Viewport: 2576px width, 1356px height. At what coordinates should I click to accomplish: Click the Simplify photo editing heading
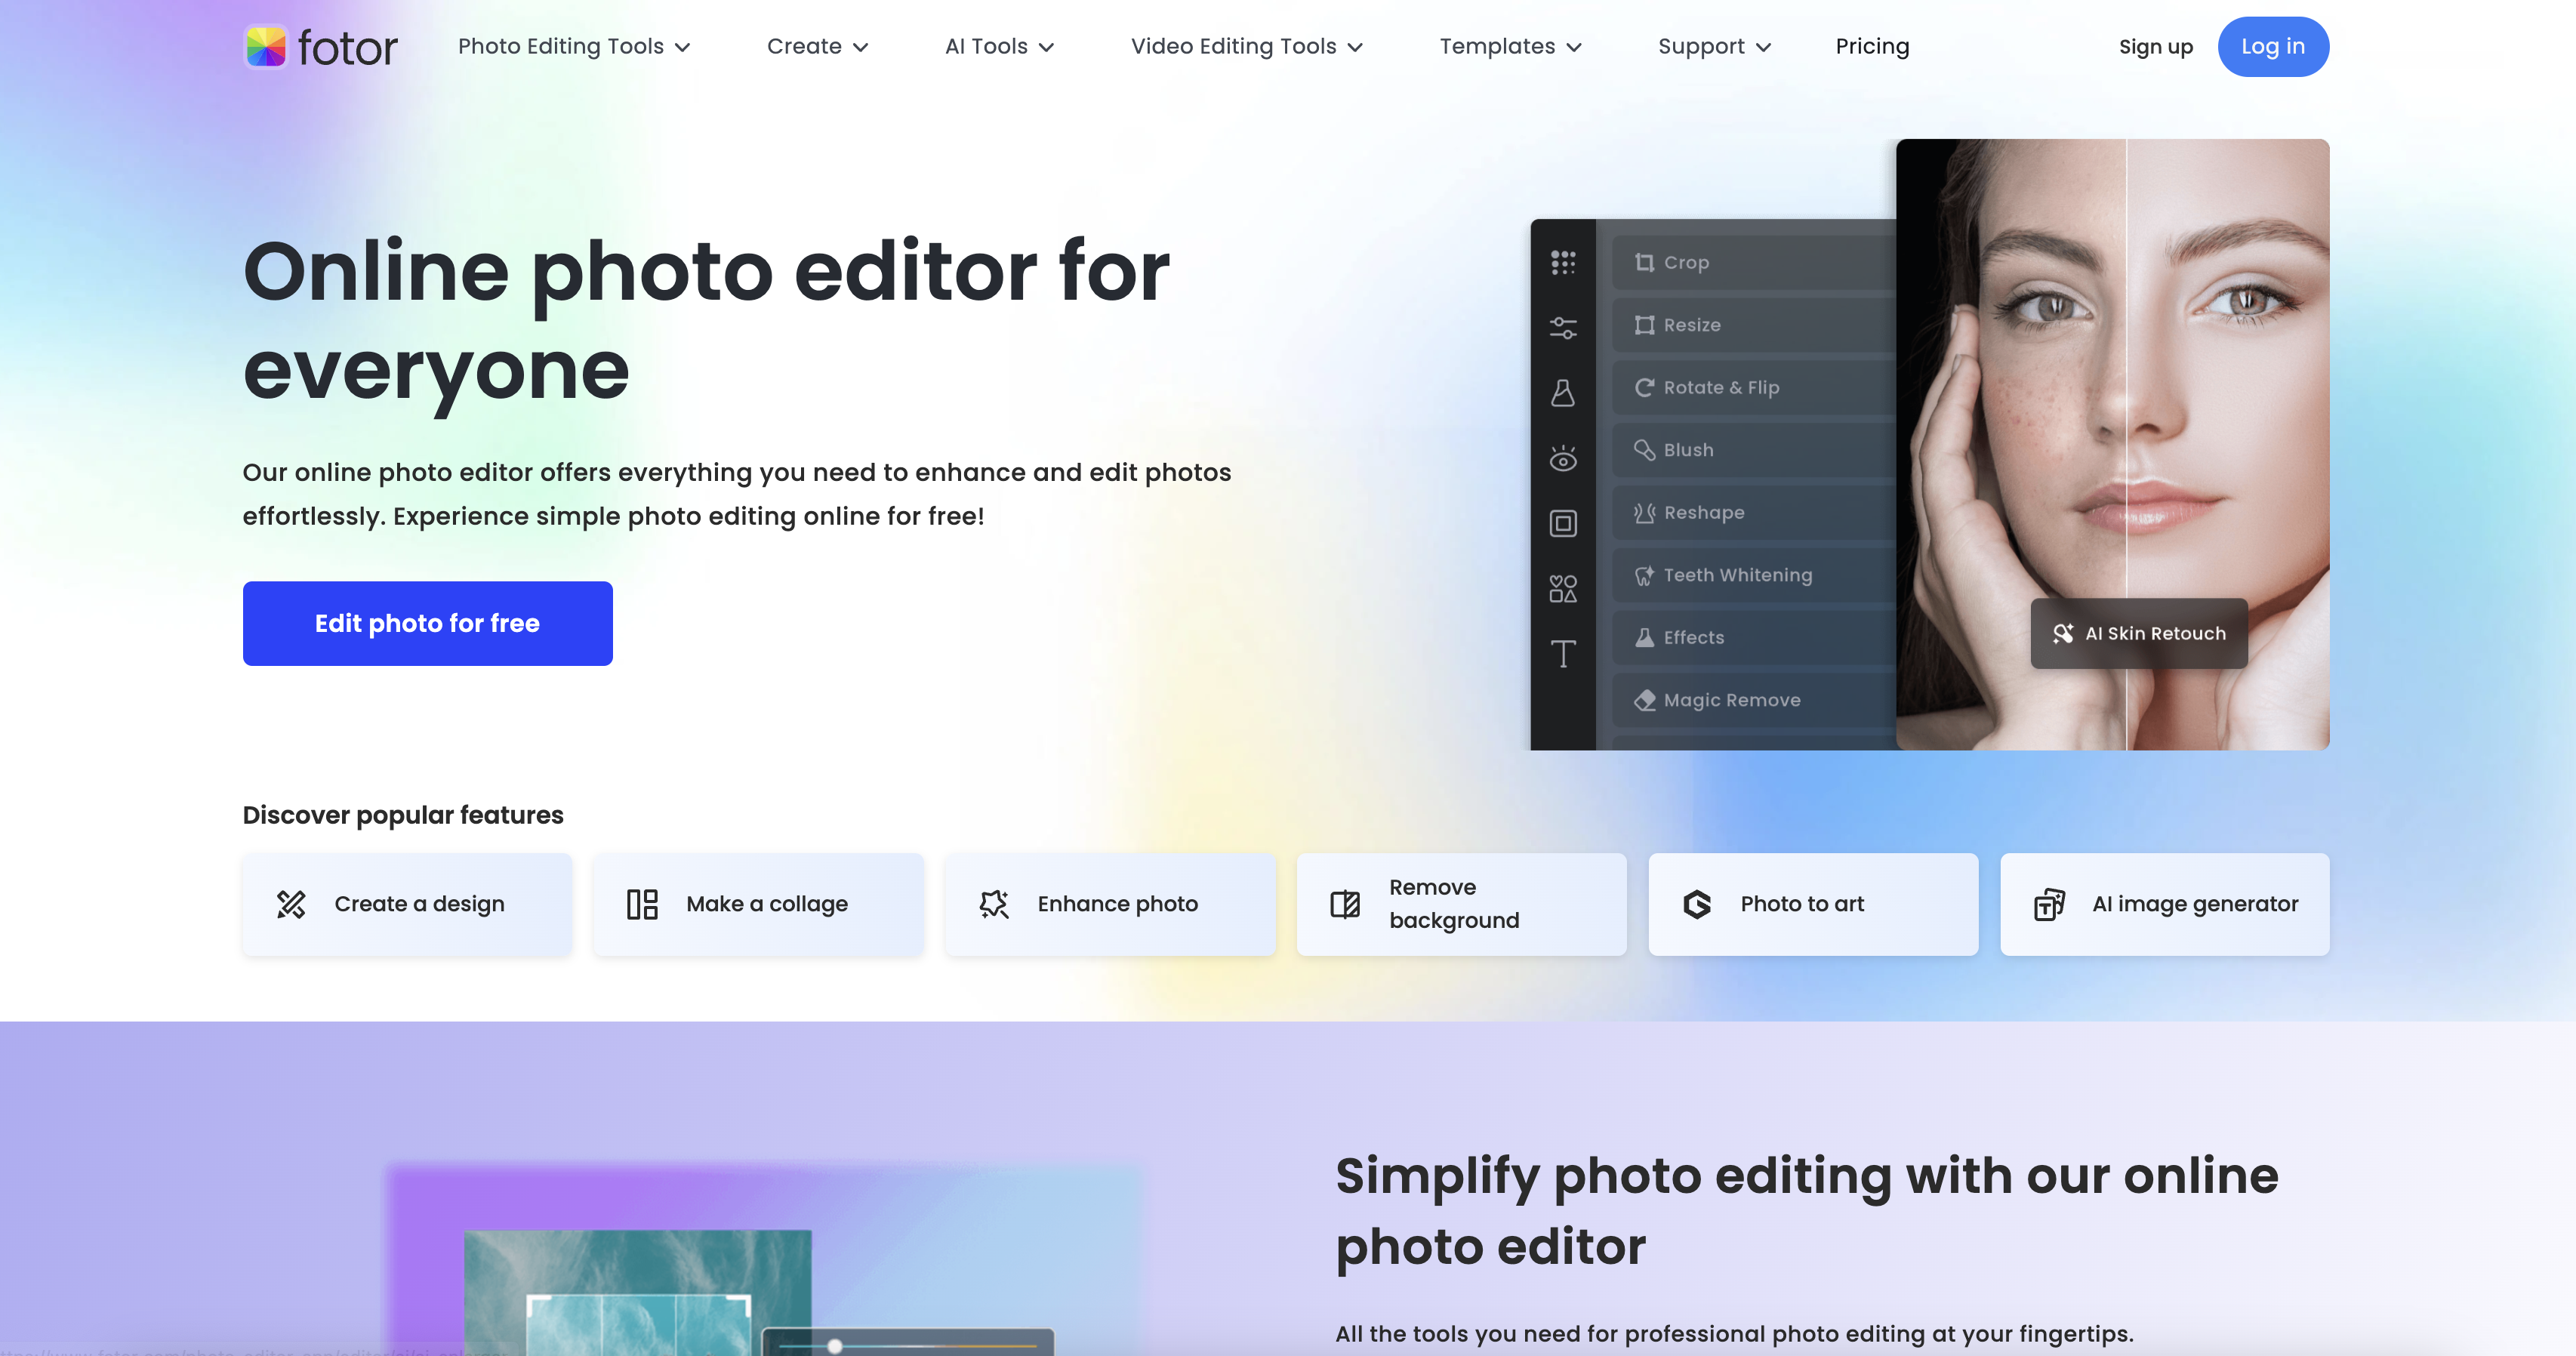[x=1806, y=1210]
